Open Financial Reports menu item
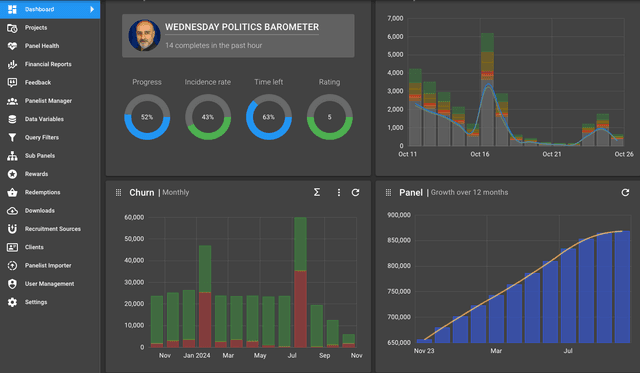The height and width of the screenshot is (373, 640). pyautogui.click(x=50, y=64)
